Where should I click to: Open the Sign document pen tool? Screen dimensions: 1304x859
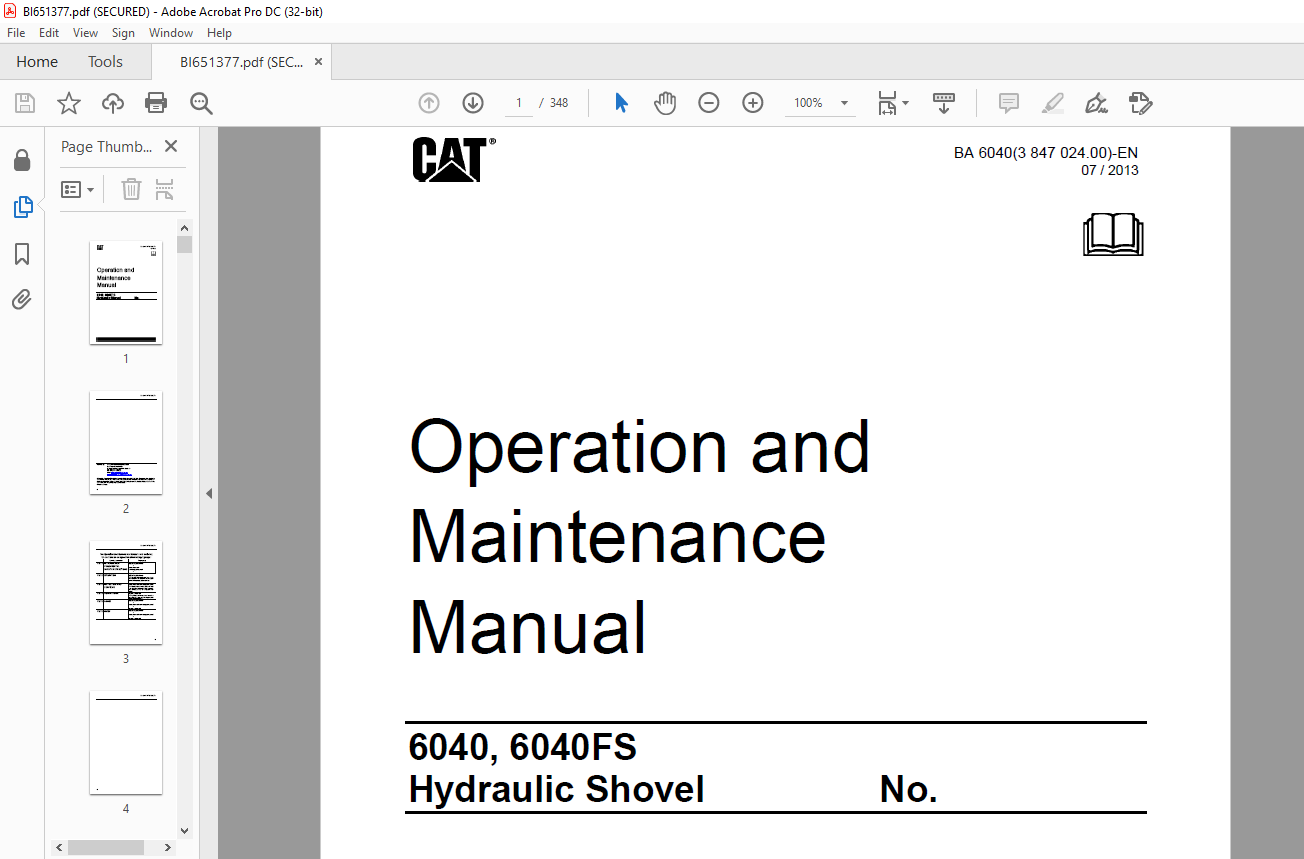point(1097,103)
